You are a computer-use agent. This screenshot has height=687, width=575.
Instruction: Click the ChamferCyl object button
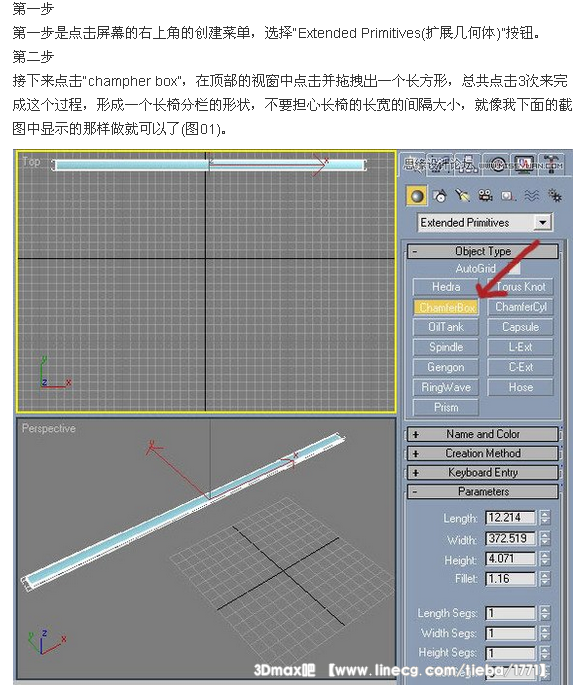click(521, 307)
